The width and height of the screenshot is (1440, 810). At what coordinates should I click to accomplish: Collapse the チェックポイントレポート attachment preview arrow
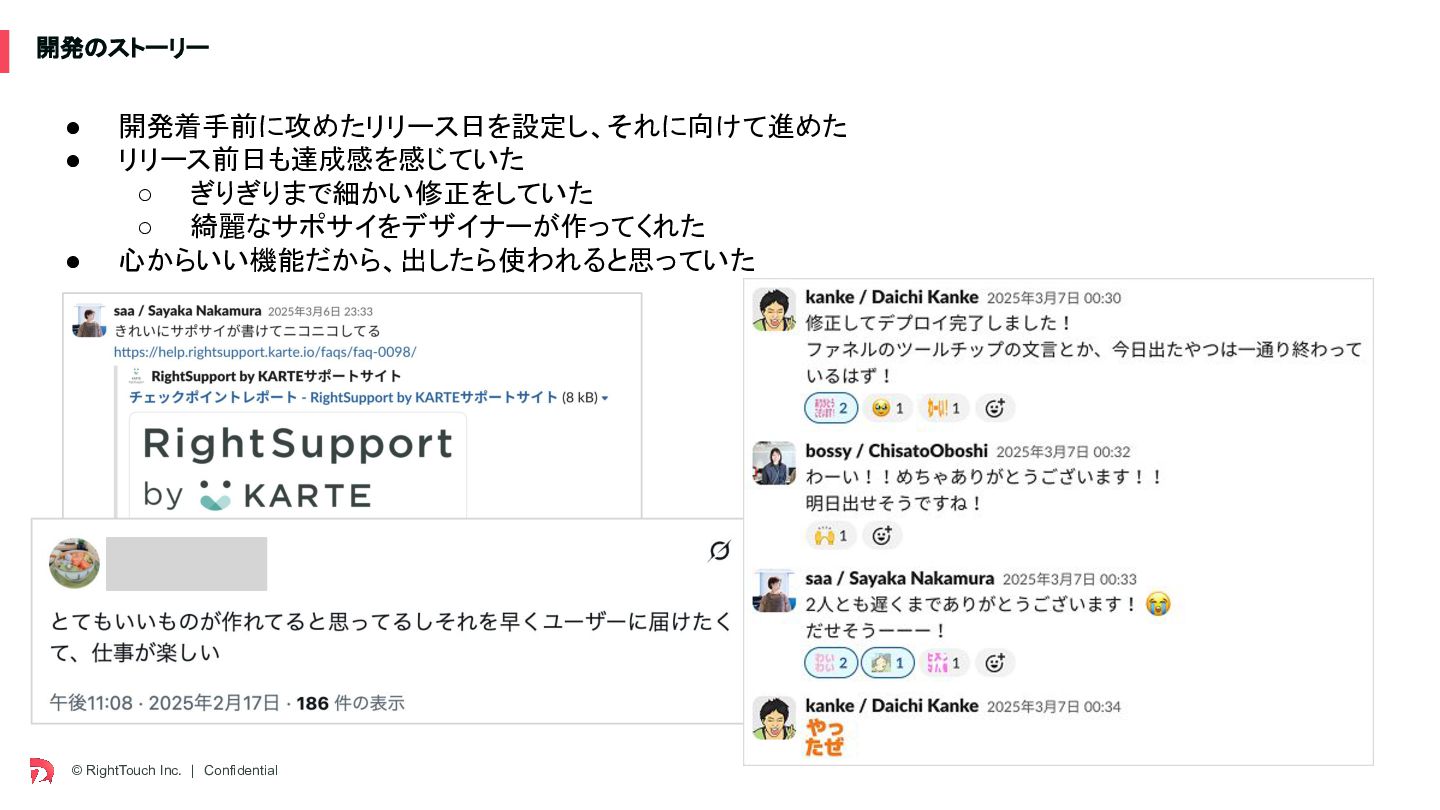pos(605,398)
